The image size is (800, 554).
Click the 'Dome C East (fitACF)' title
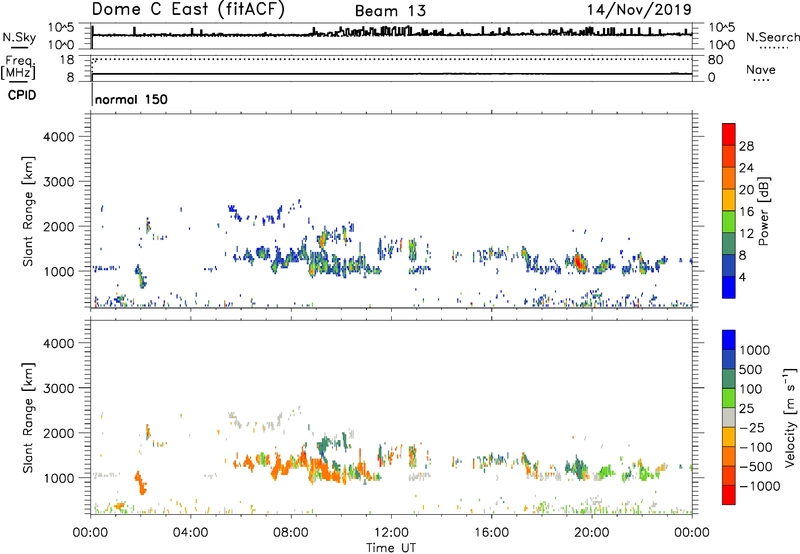[188, 10]
